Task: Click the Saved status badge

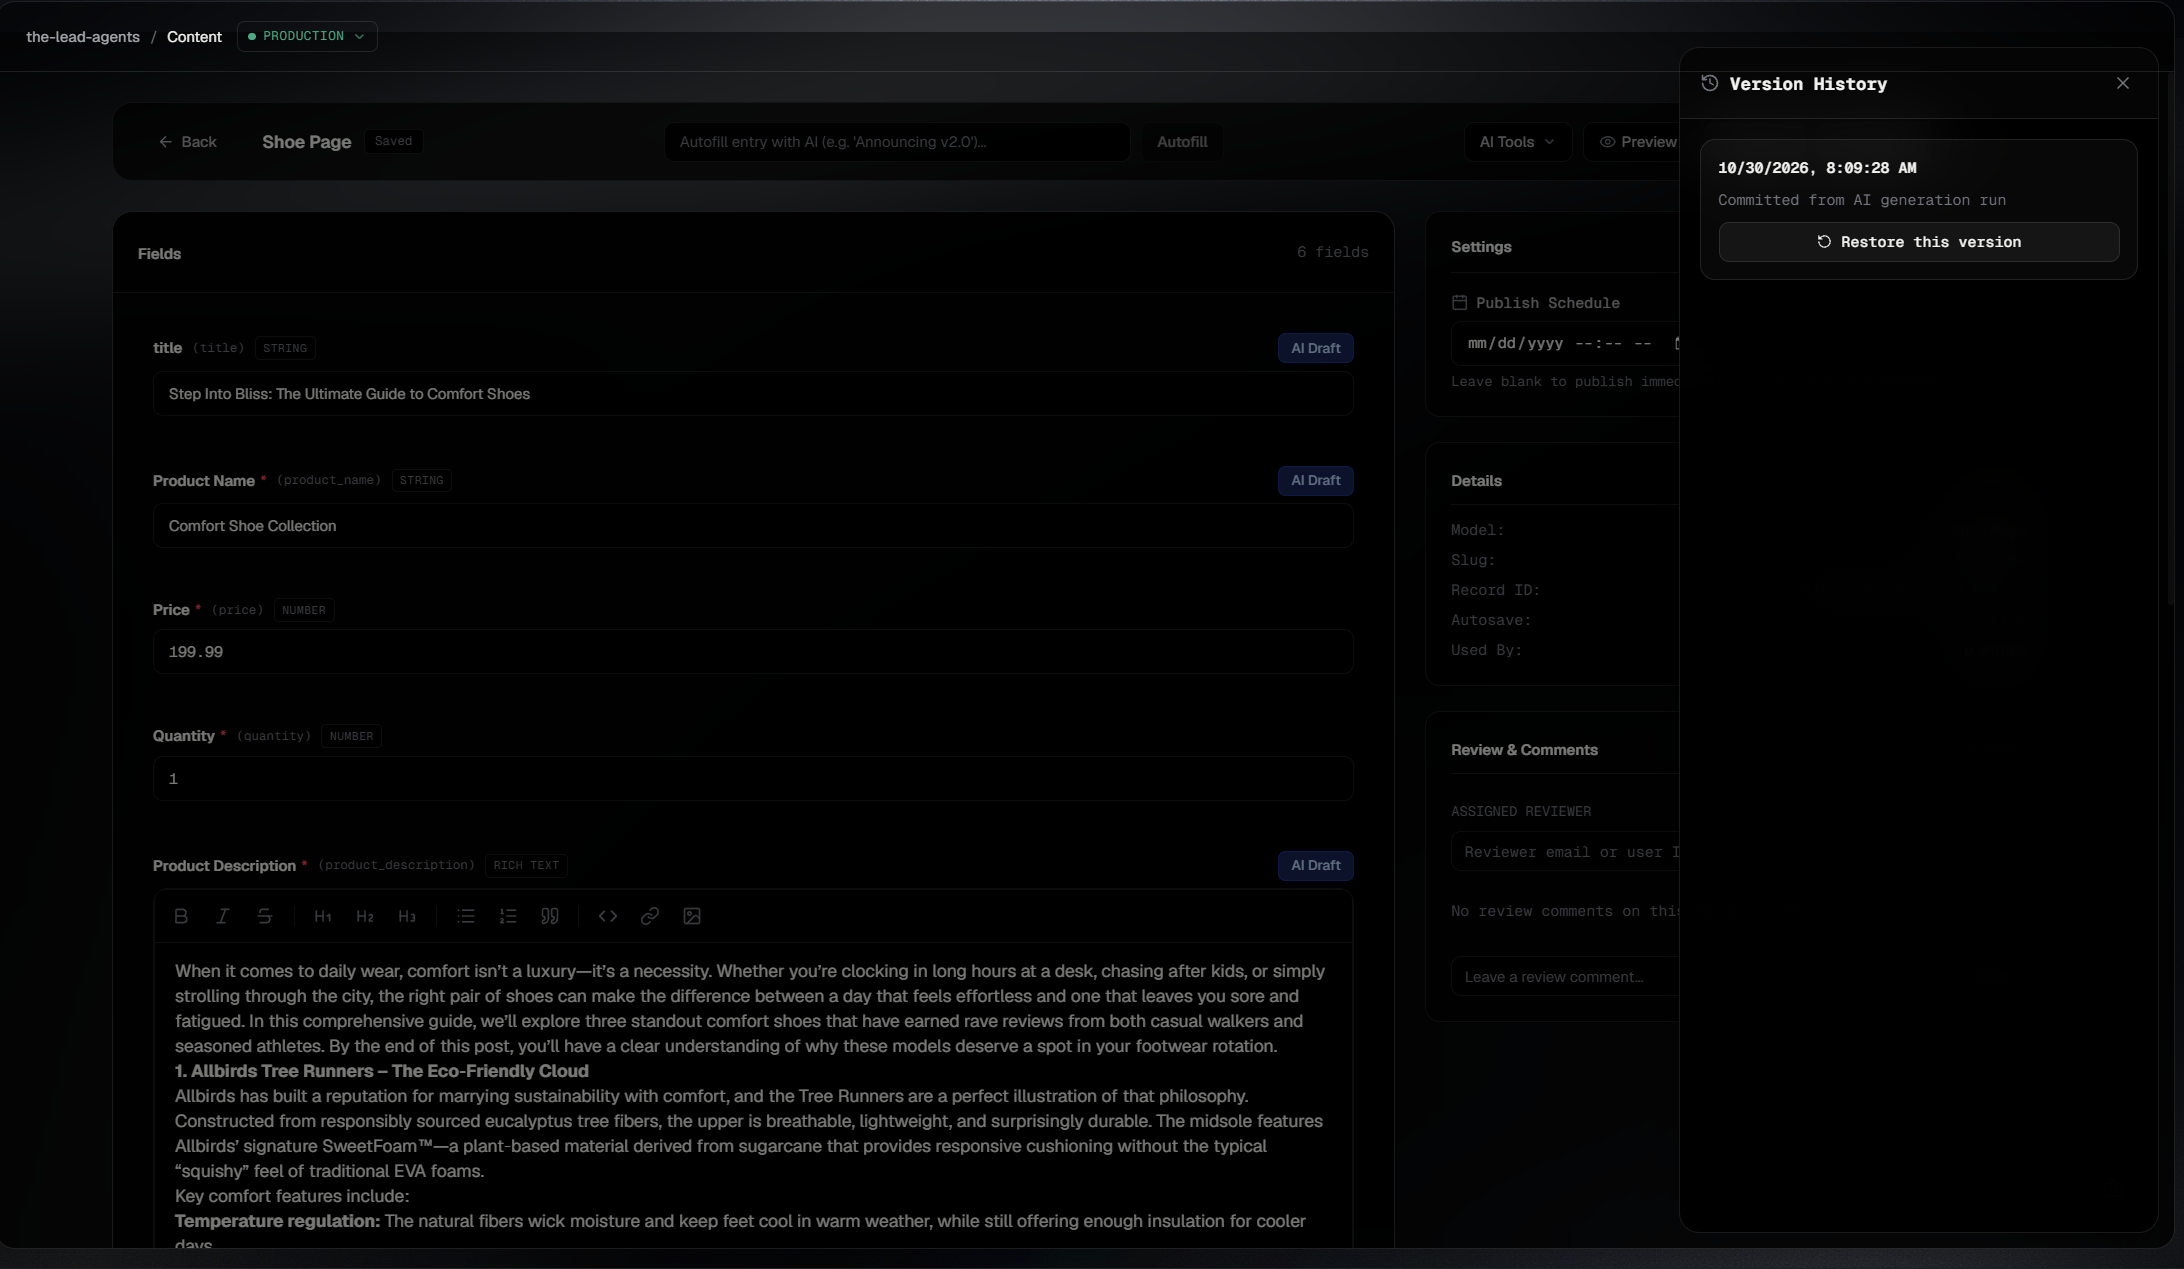Action: pos(393,141)
